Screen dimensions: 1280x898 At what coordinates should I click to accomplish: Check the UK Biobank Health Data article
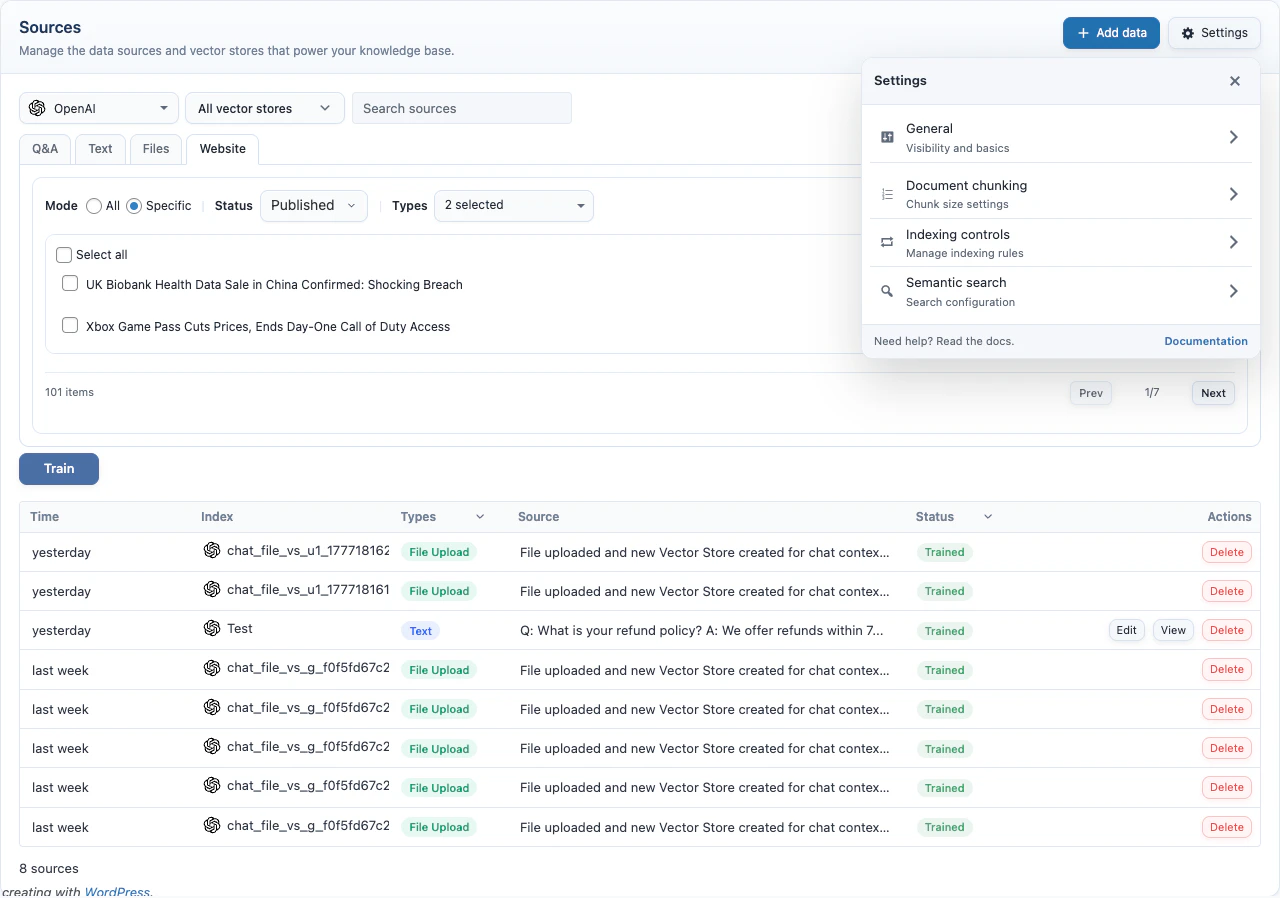tap(70, 284)
